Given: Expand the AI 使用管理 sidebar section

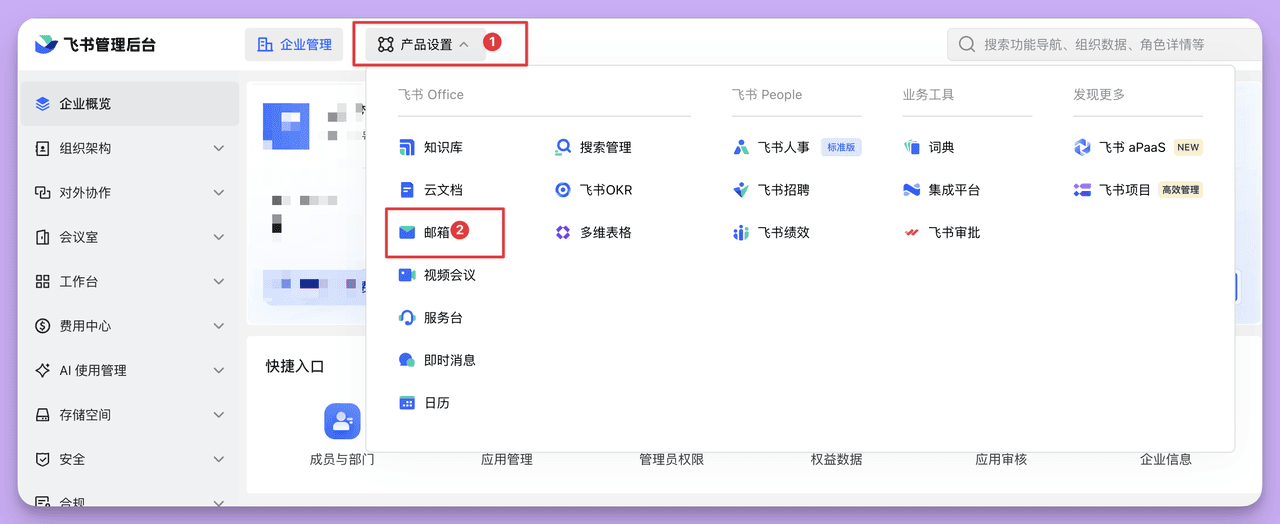Looking at the screenshot, I should click(x=219, y=370).
